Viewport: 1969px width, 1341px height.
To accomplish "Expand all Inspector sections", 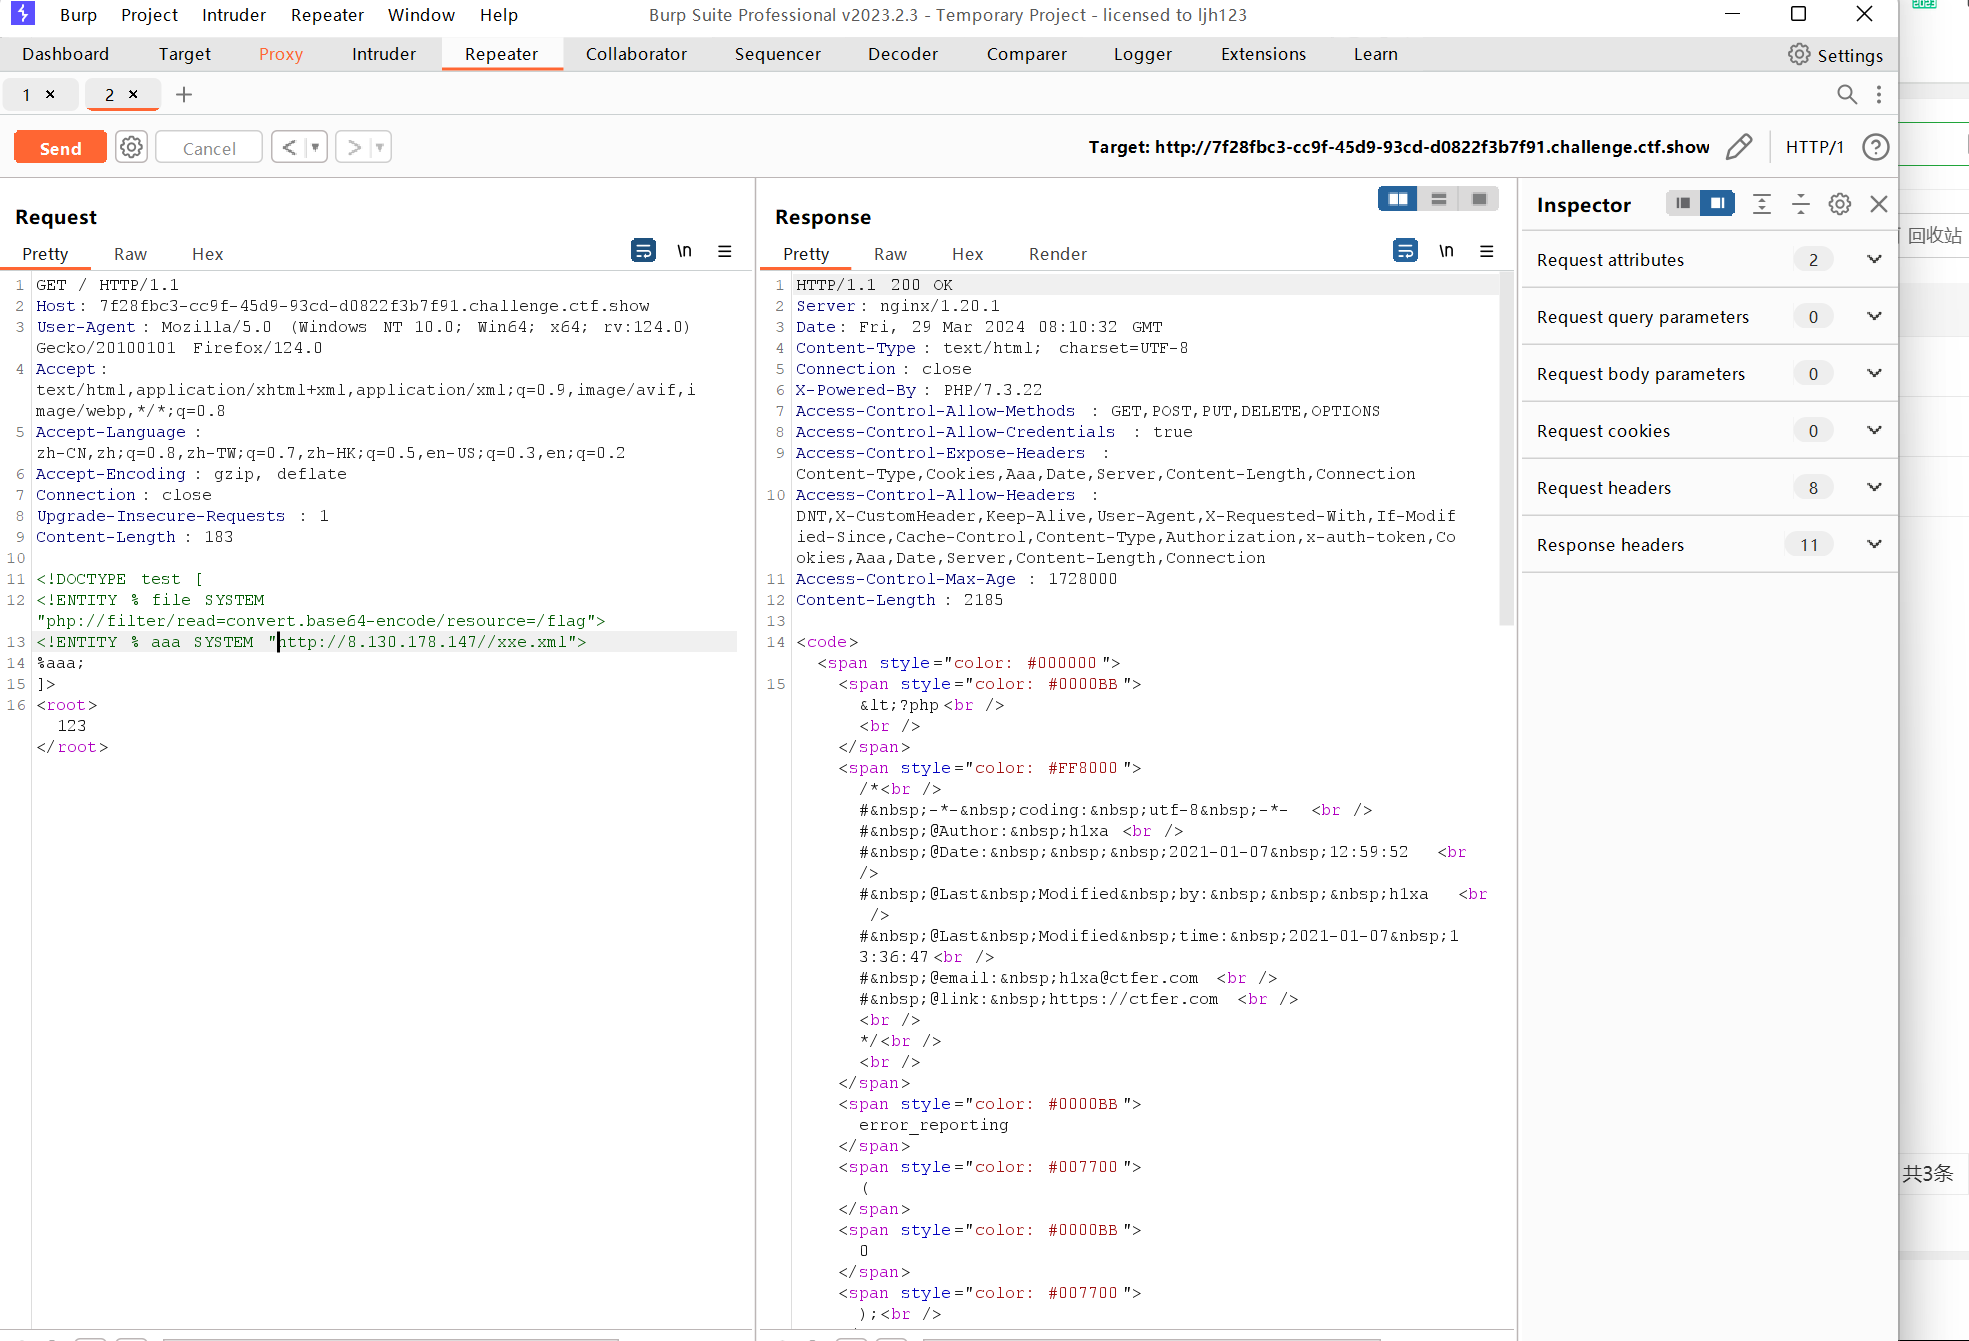I will click(x=1762, y=204).
